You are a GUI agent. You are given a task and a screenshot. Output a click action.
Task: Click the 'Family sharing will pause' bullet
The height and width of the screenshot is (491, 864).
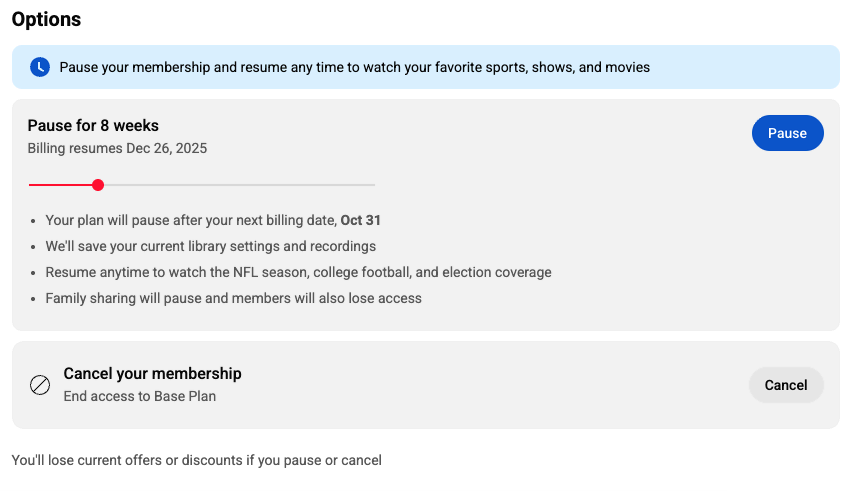(233, 298)
